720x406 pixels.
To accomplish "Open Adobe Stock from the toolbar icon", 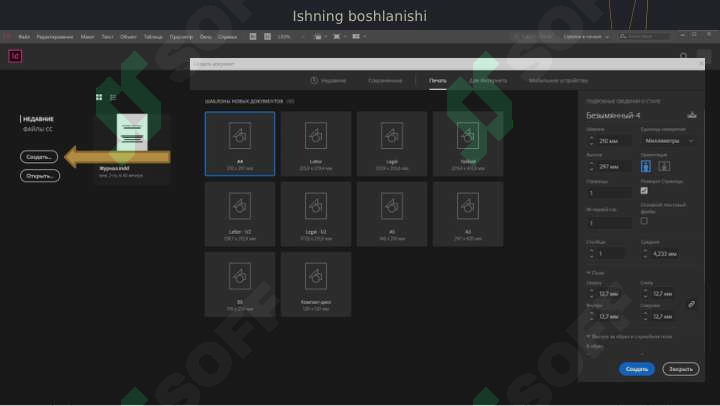I will point(267,36).
